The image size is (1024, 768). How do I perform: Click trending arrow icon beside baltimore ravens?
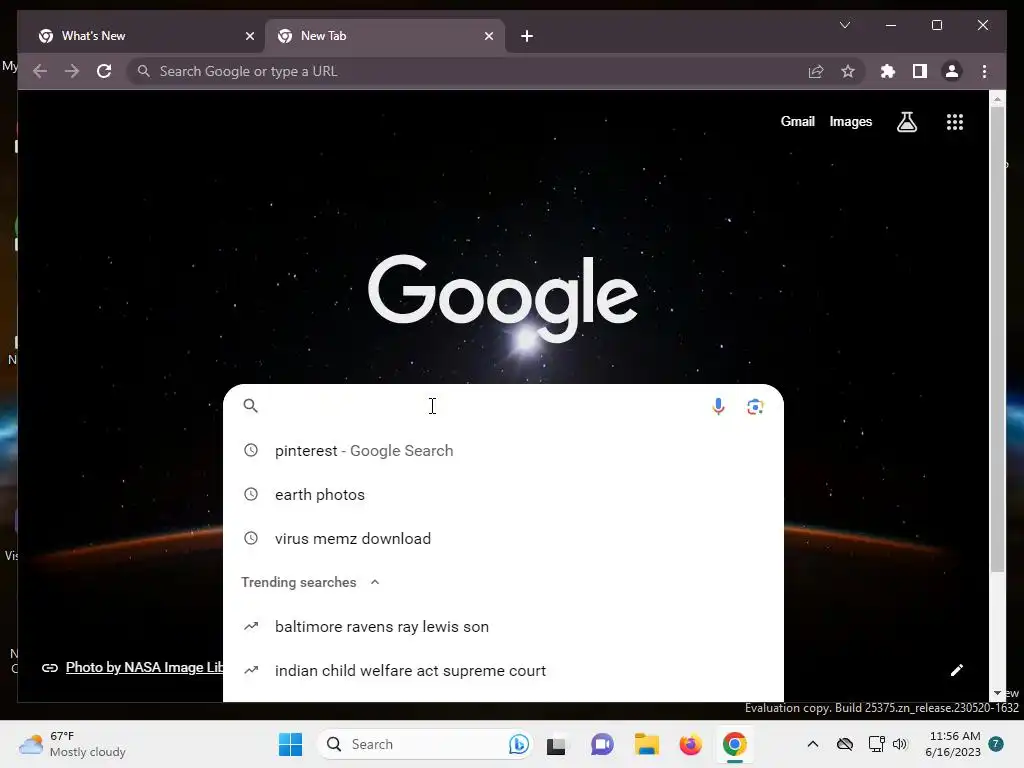tap(251, 626)
